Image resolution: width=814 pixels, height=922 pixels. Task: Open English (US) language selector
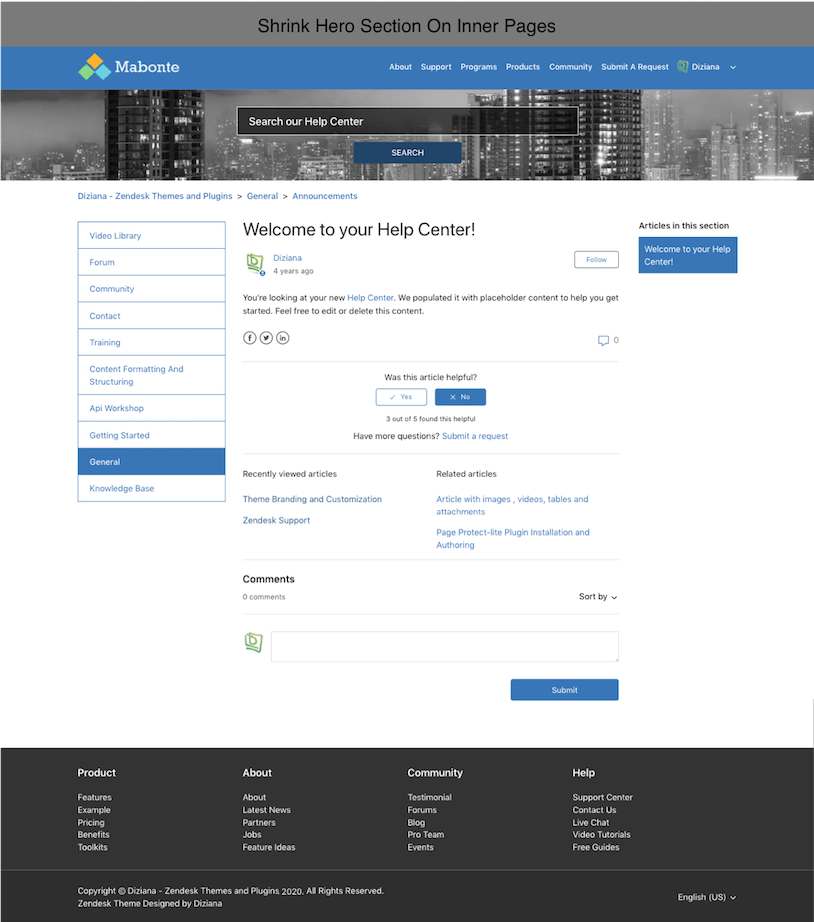click(x=706, y=897)
